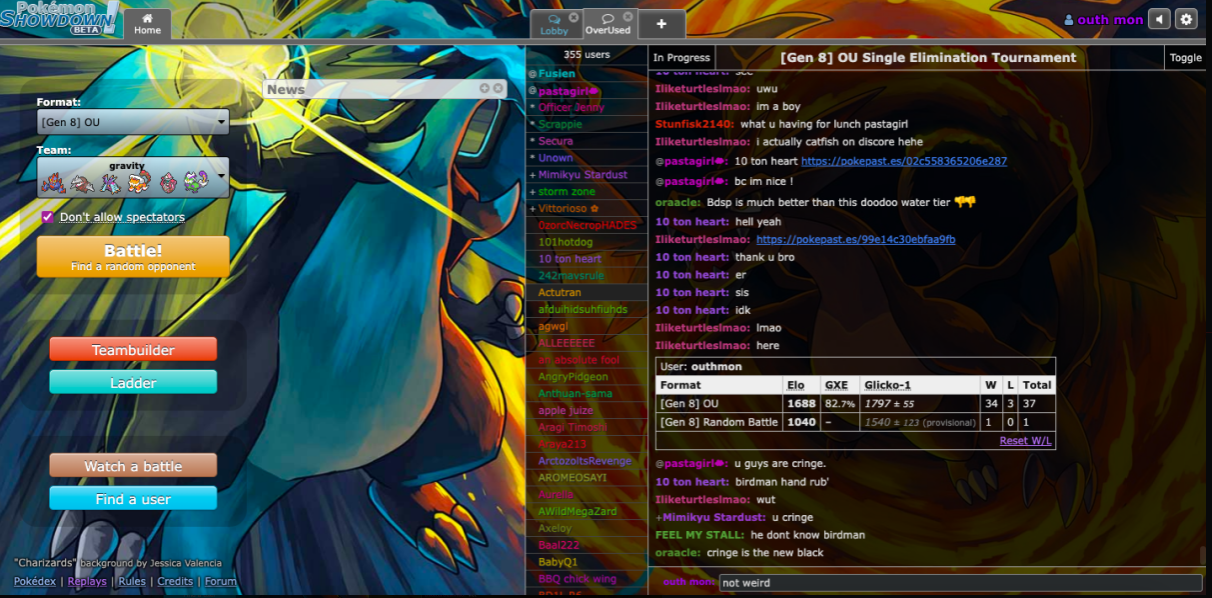This screenshot has height=598, width=1212.
Task: Click the In Progress tournament button
Action: [681, 58]
